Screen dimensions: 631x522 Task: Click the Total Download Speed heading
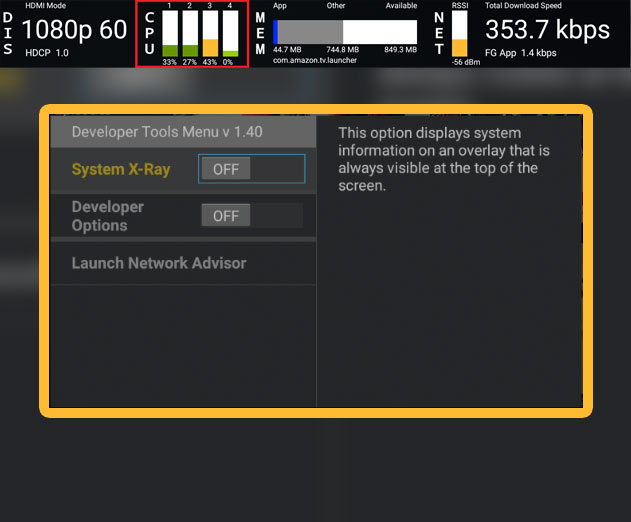523,6
